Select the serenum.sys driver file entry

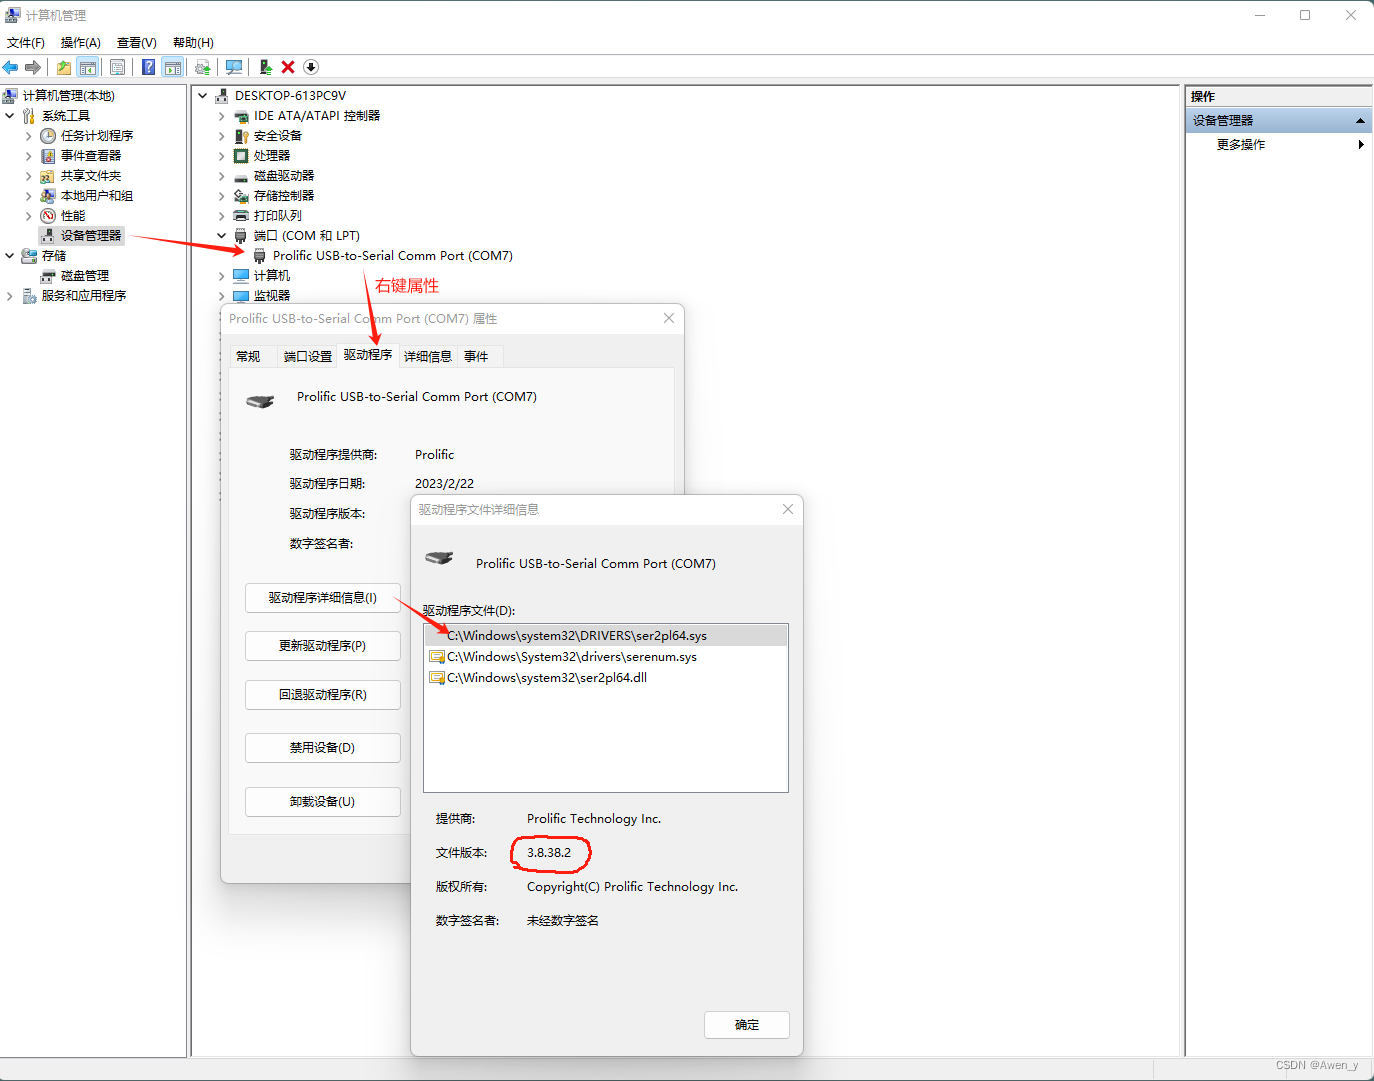pyautogui.click(x=570, y=656)
